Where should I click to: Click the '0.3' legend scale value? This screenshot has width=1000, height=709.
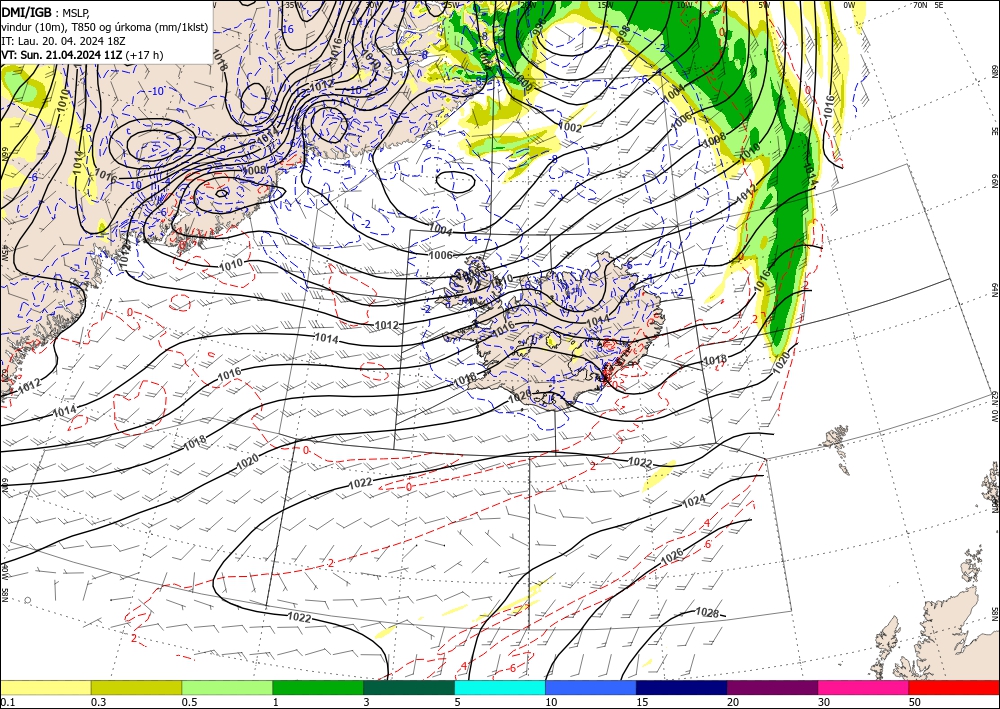pyautogui.click(x=99, y=702)
